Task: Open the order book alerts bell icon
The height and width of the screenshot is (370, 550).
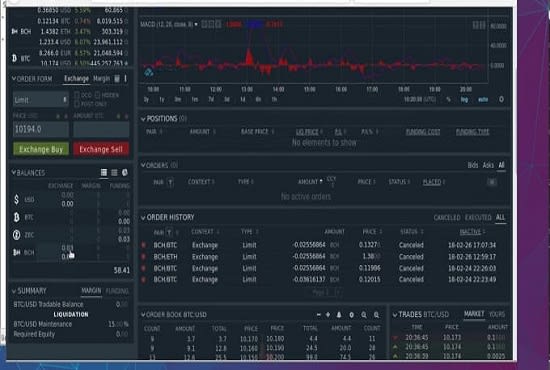Action: tap(339, 315)
